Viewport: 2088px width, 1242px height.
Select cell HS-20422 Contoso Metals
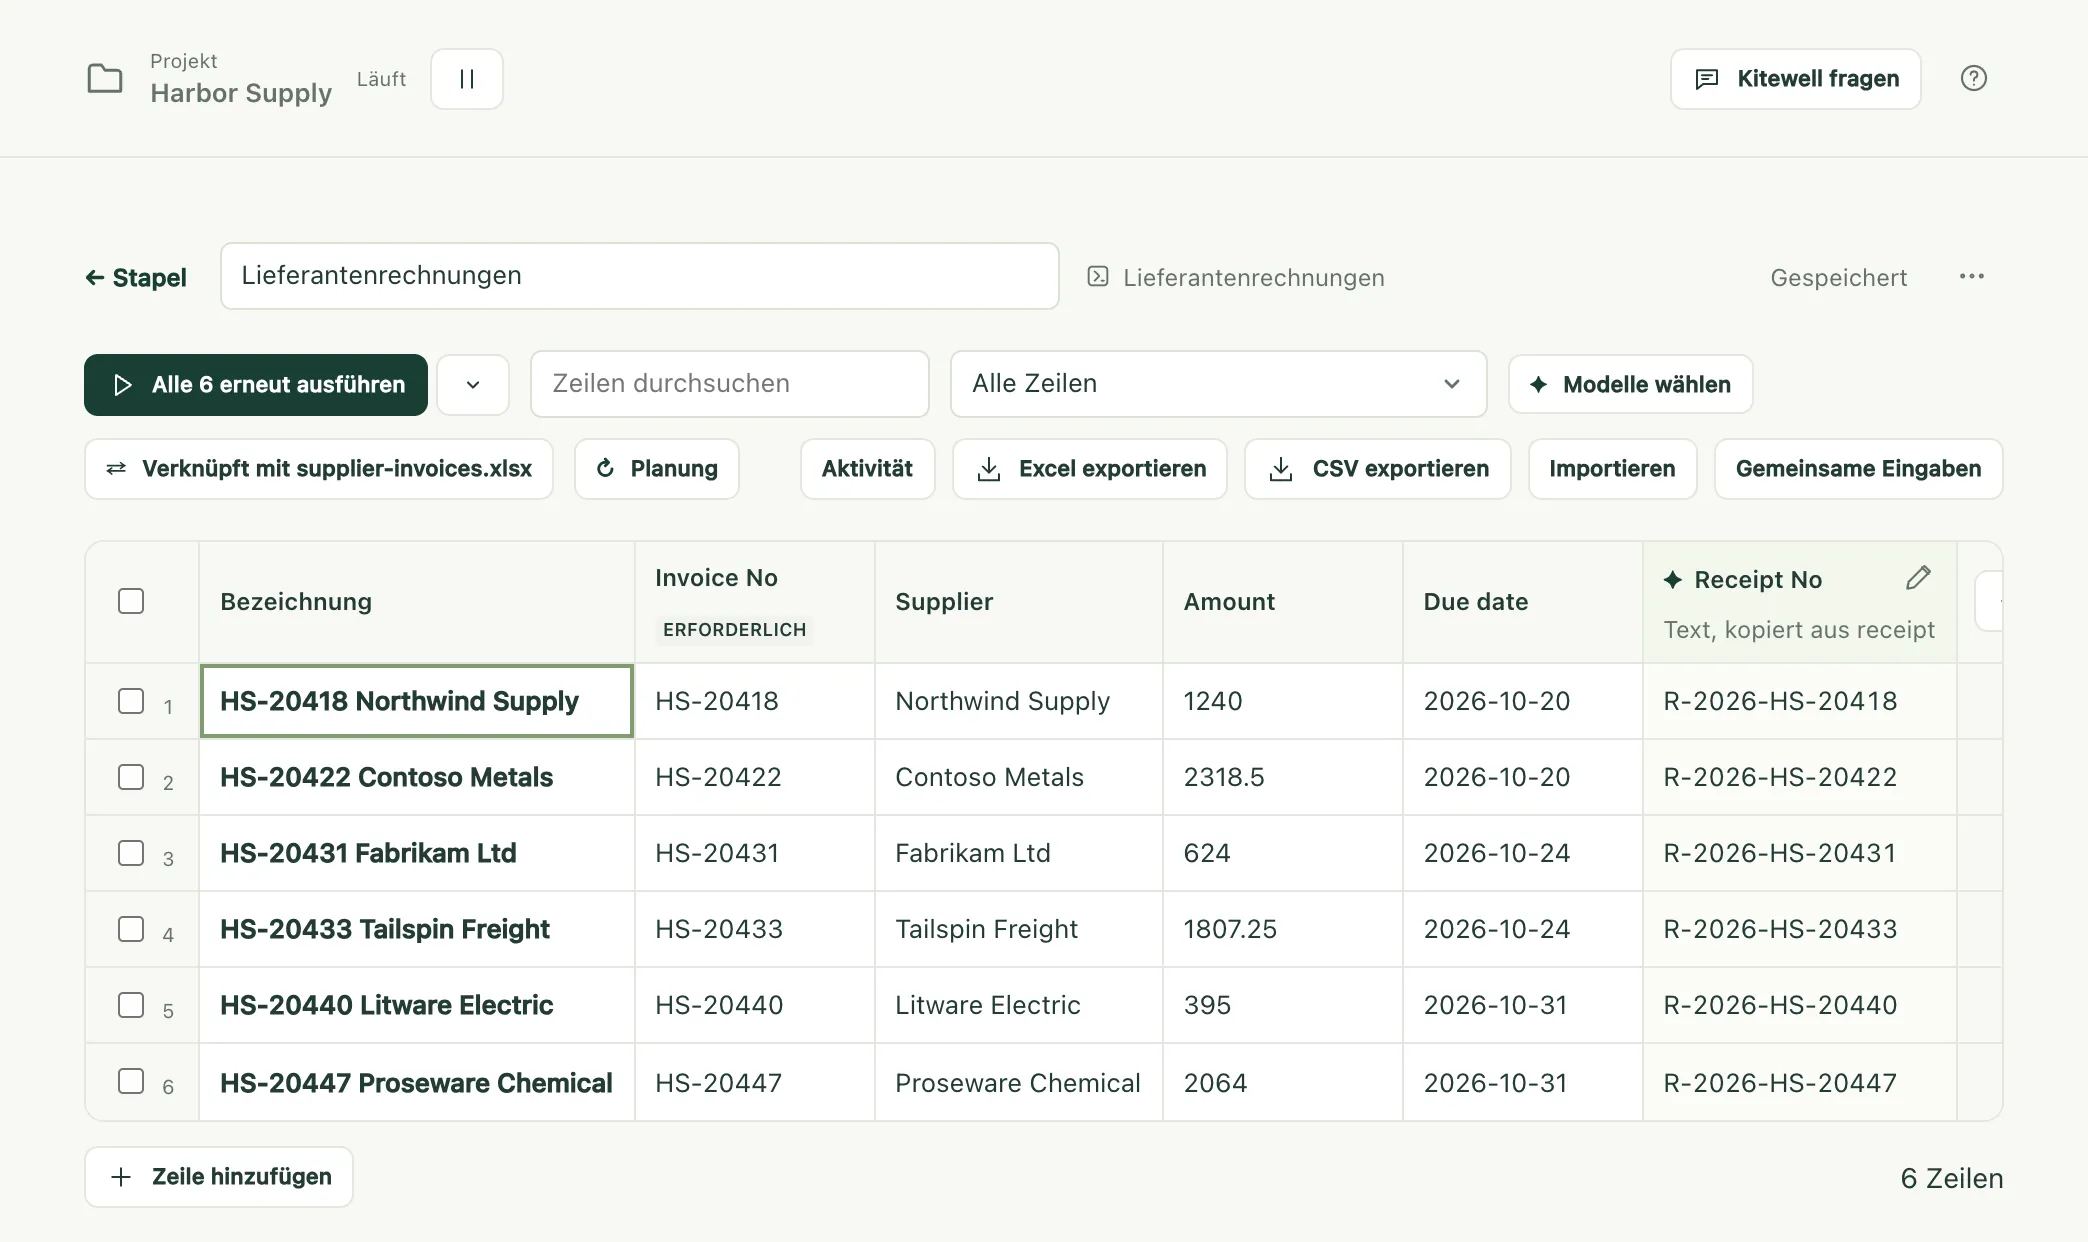click(417, 777)
